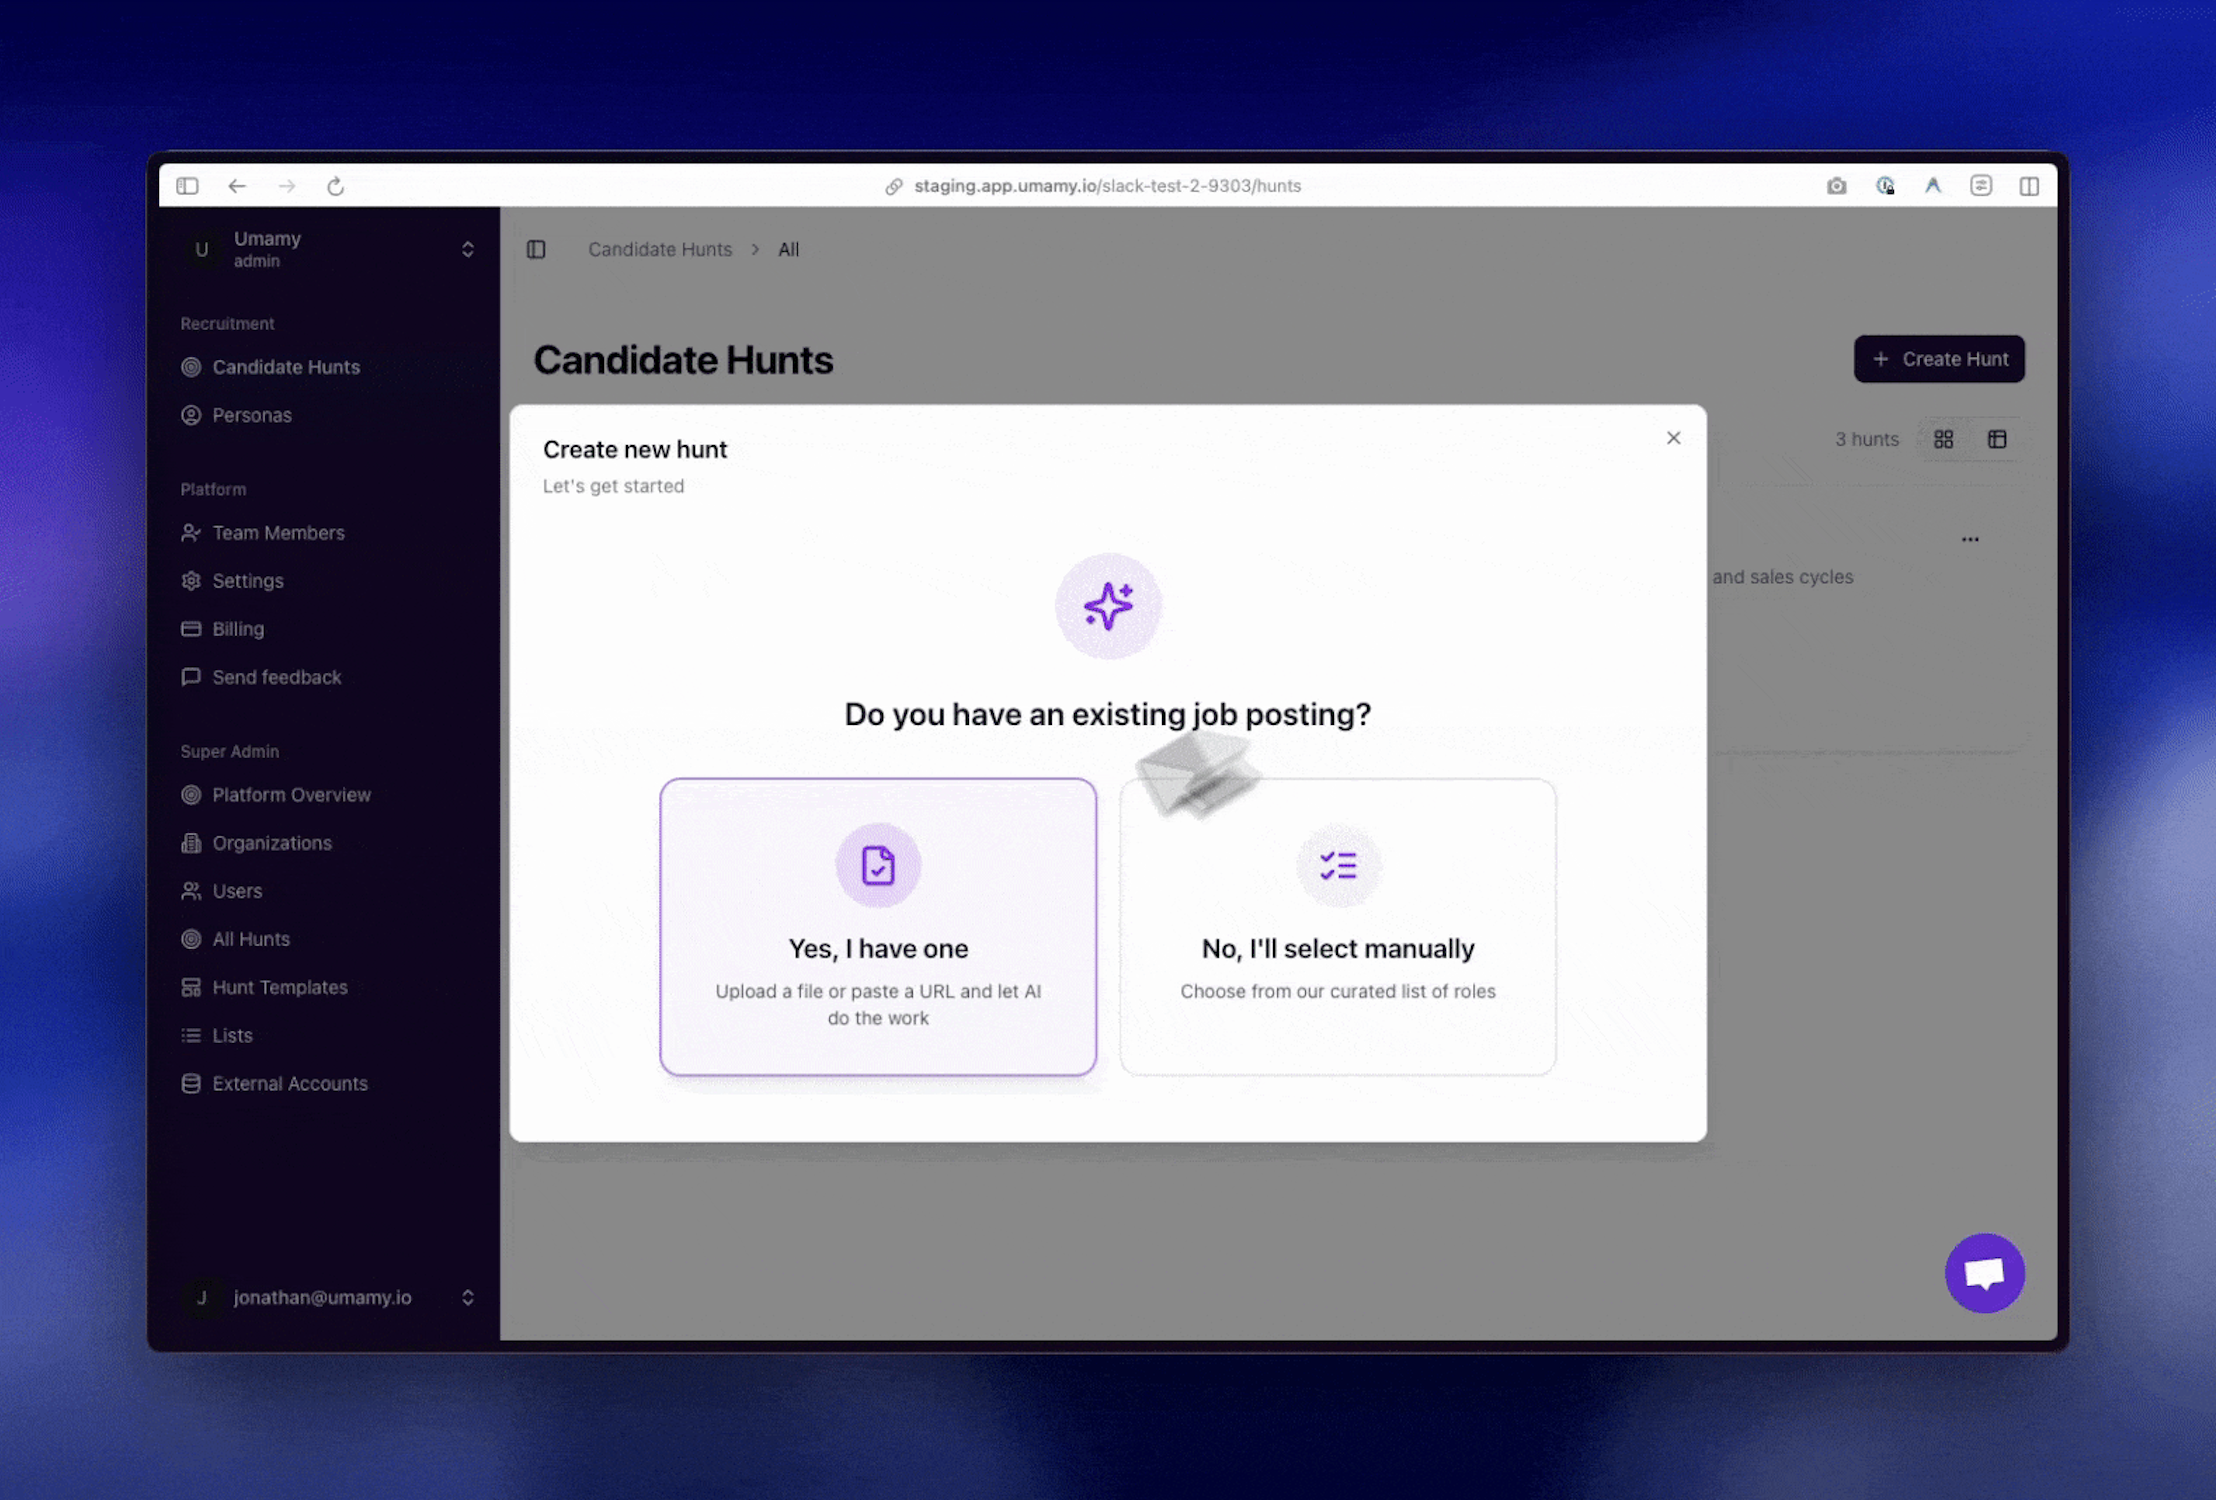Select the "Yes, I have one" option

pos(878,926)
